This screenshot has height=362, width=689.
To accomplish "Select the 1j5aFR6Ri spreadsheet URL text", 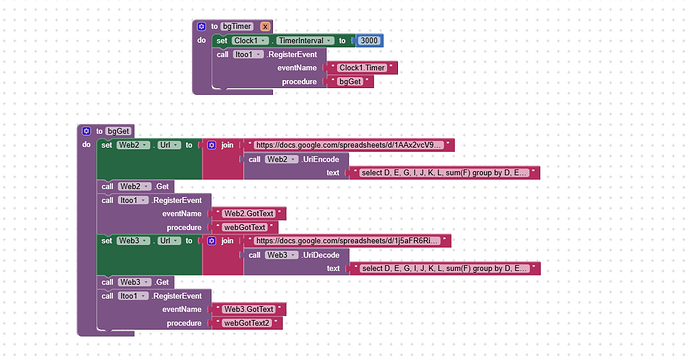I will click(x=347, y=241).
